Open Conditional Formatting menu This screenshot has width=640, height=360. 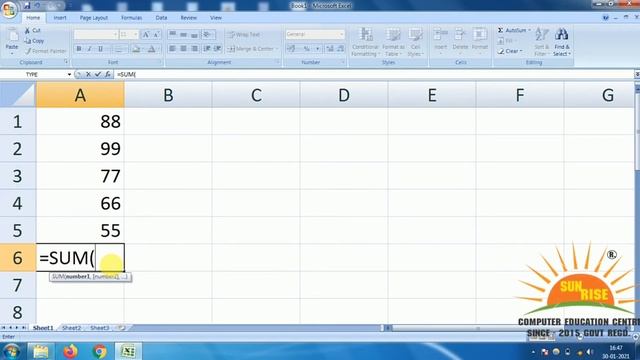(x=365, y=42)
